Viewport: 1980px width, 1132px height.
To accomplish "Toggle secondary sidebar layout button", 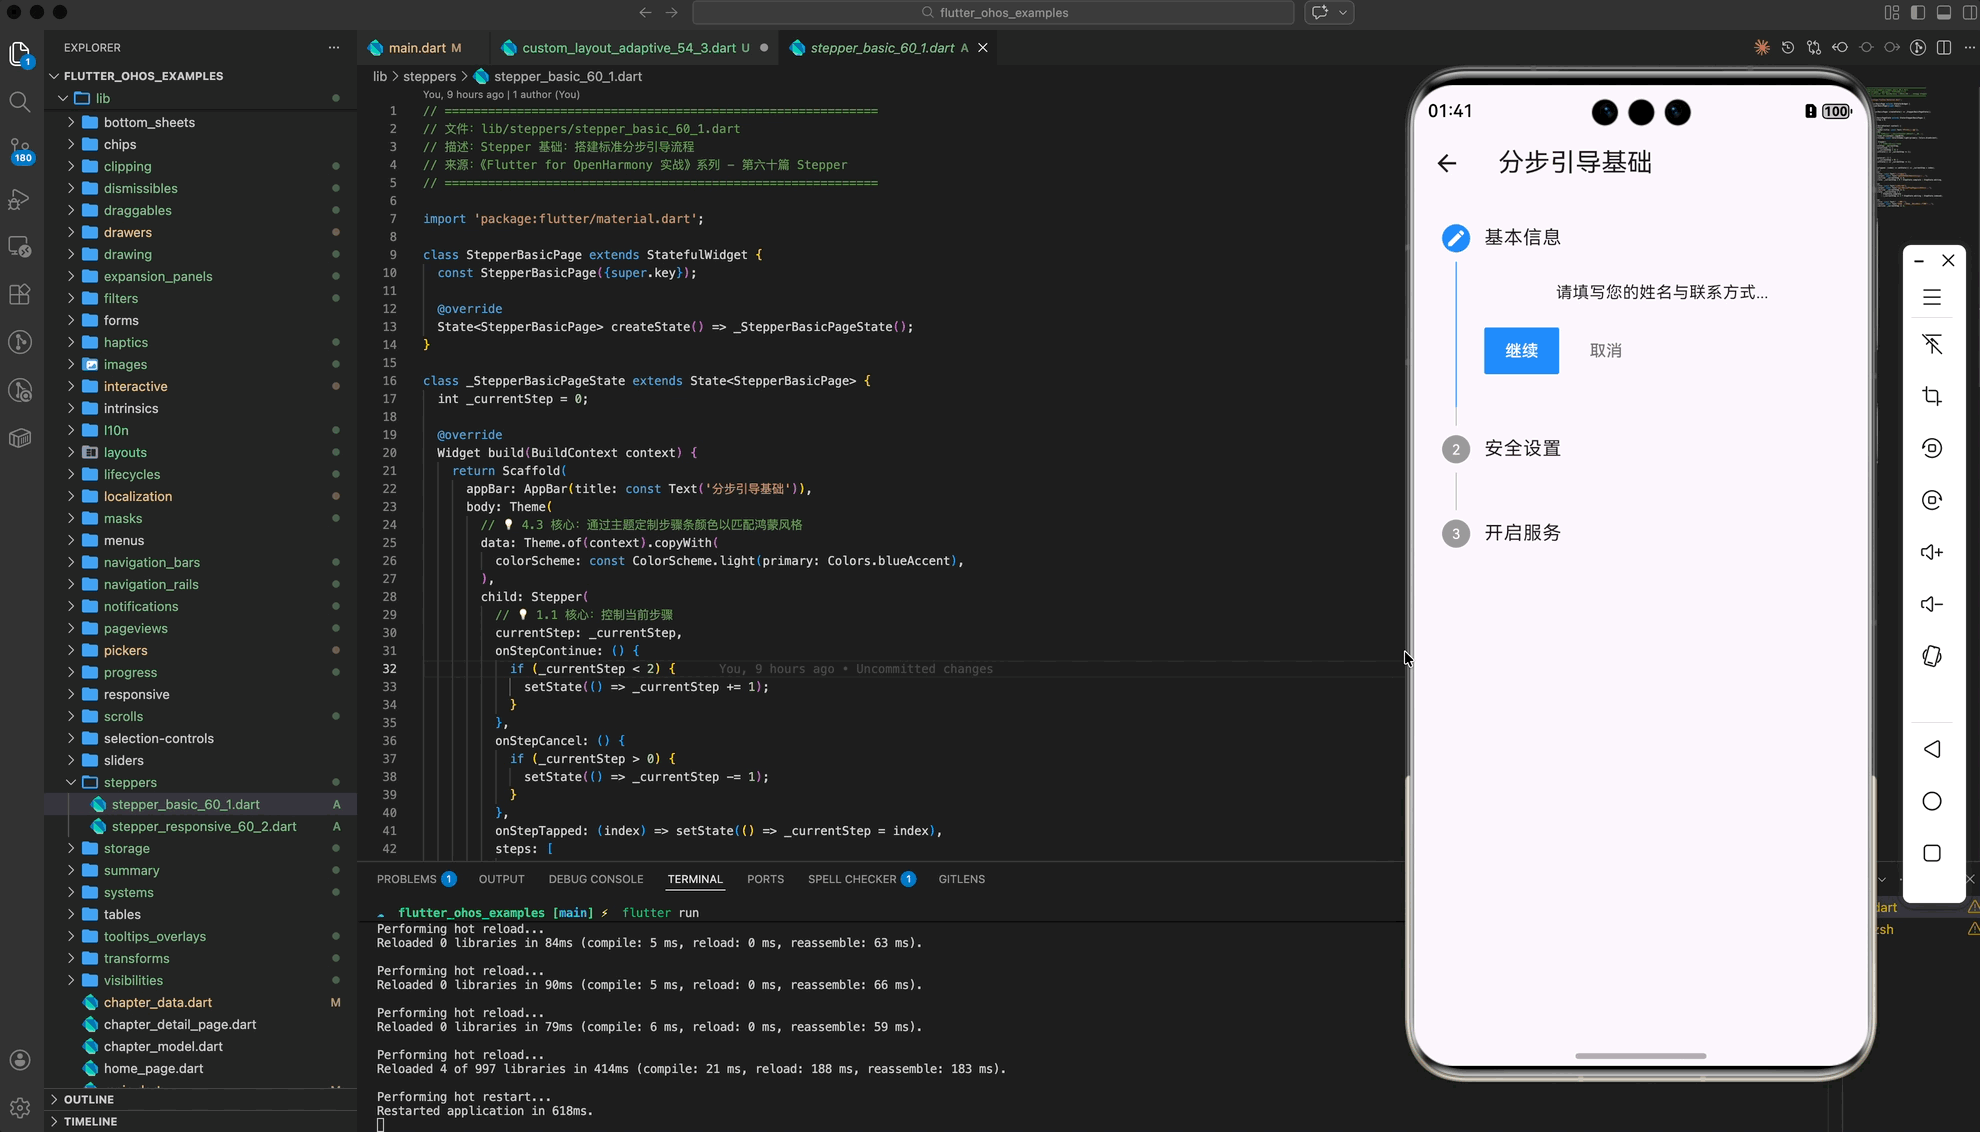I will (x=1969, y=13).
